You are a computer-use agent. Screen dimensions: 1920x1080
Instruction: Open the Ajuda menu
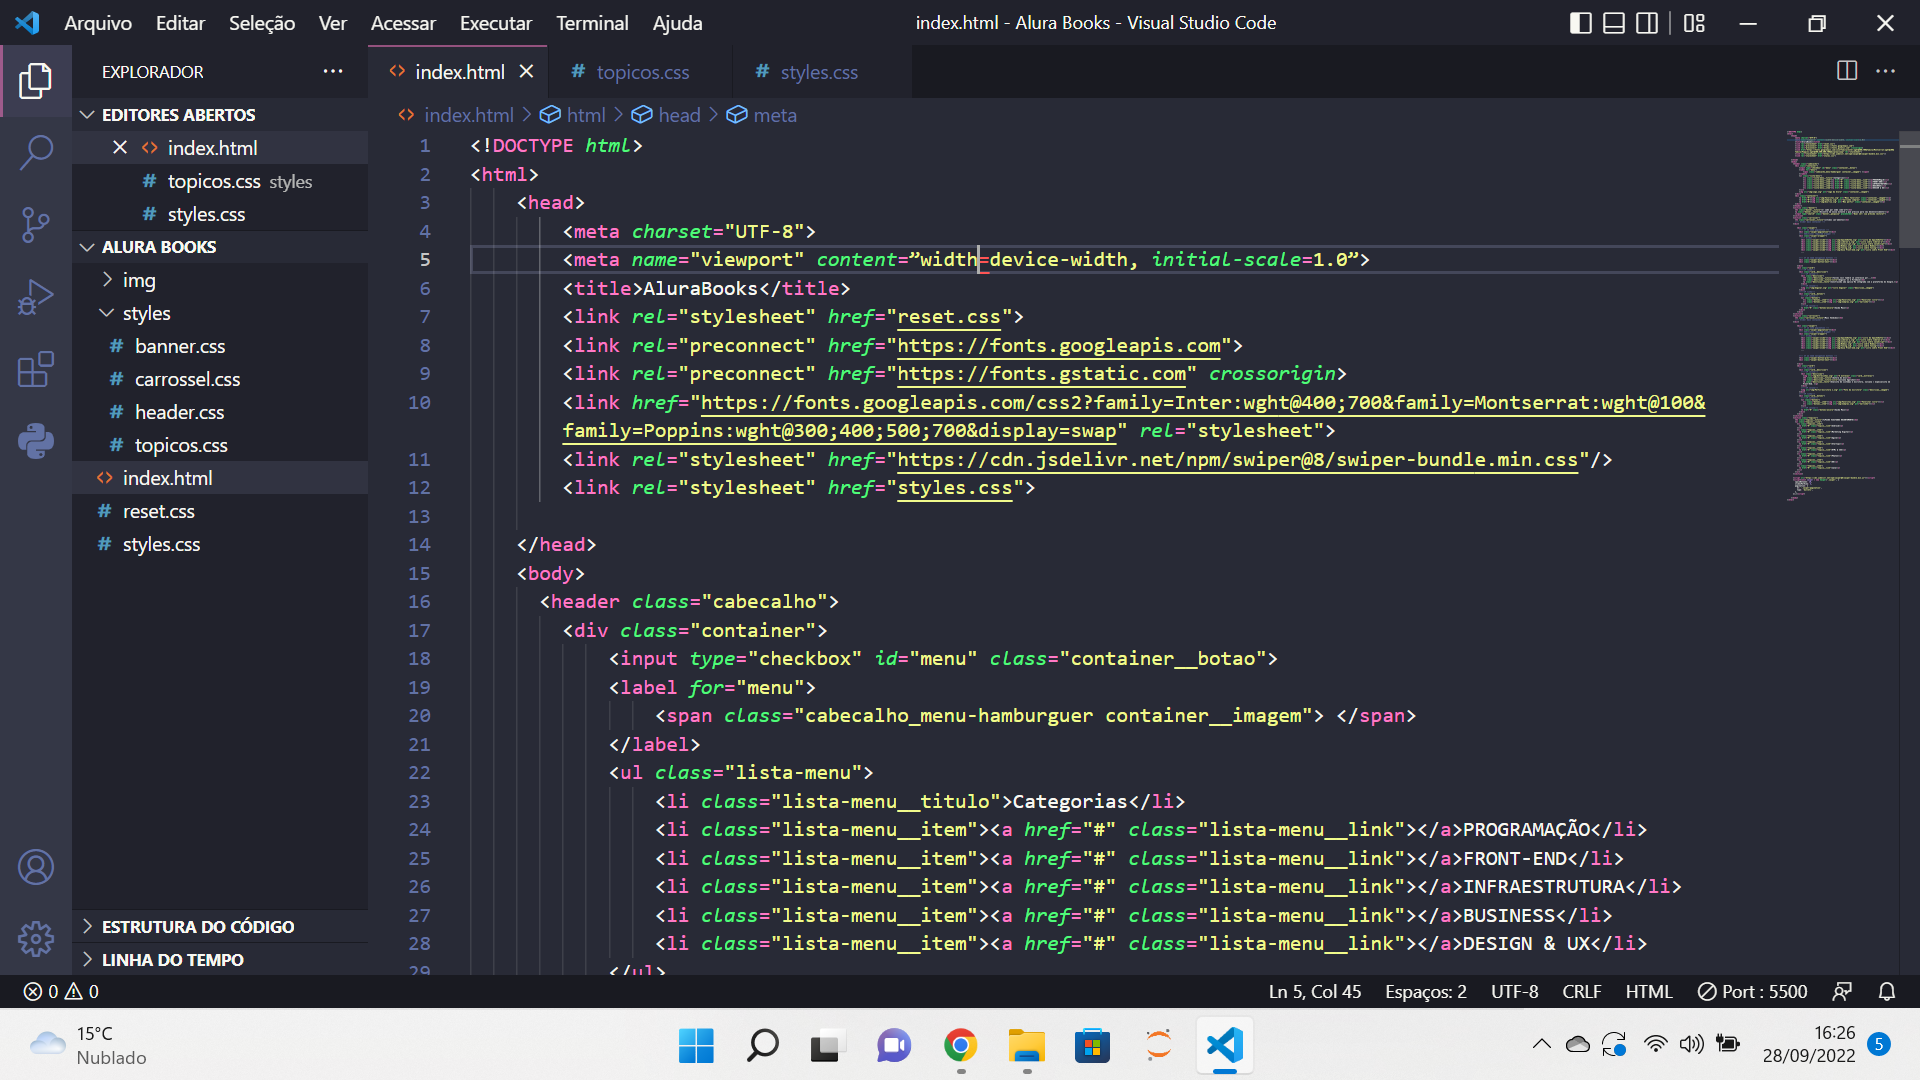tap(677, 23)
